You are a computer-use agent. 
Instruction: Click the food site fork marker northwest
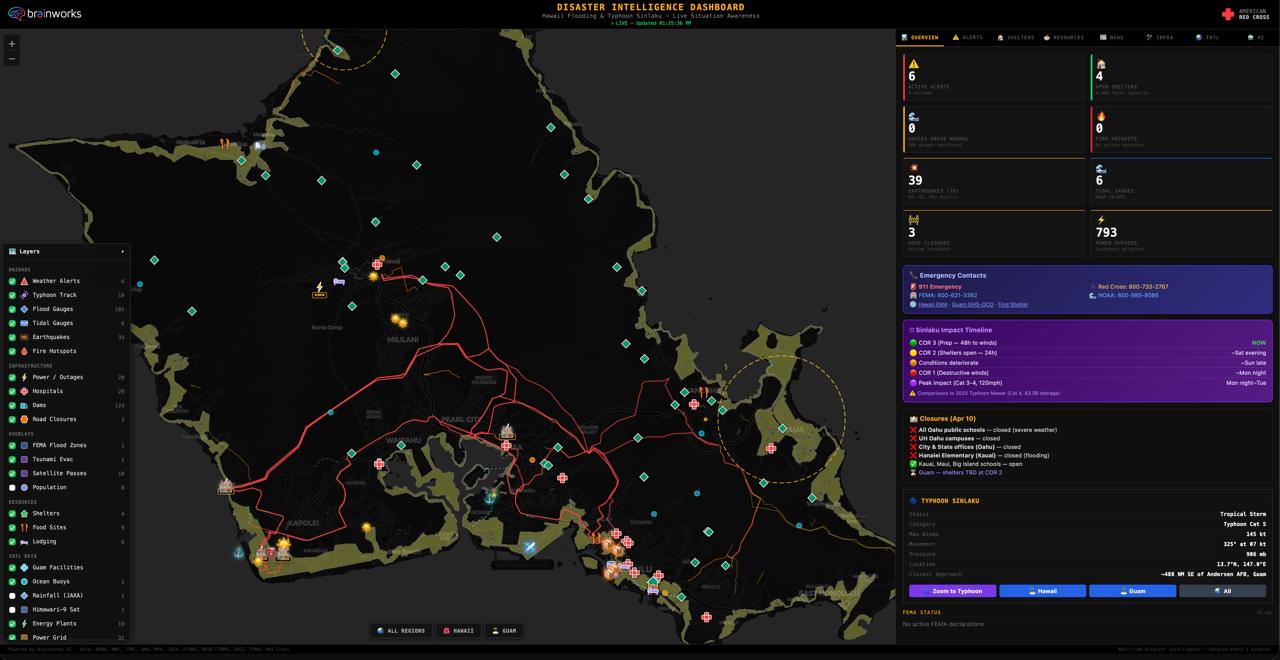tap(225, 144)
